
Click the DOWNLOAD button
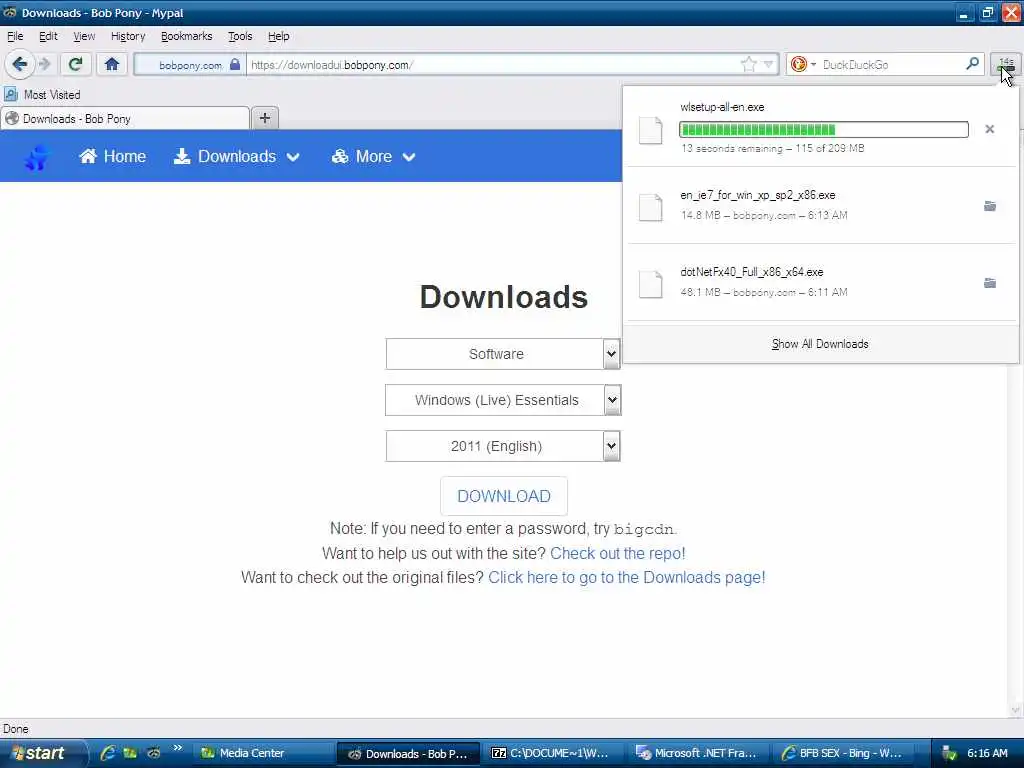[504, 496]
